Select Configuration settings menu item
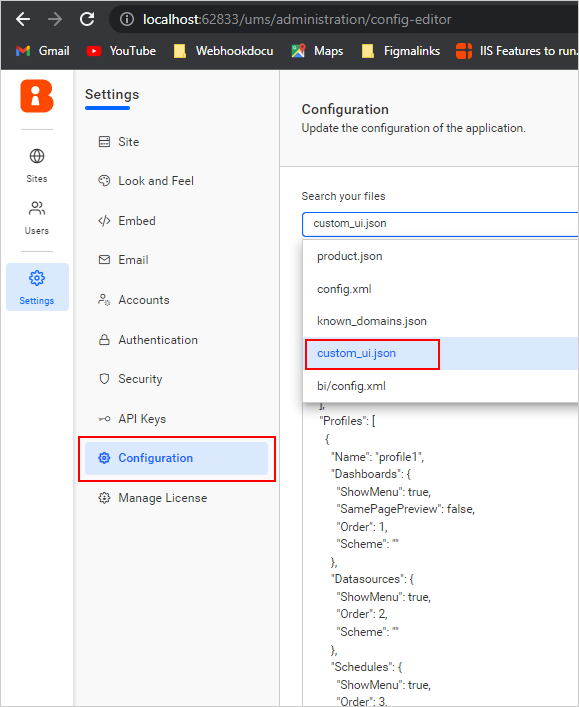The width and height of the screenshot is (579, 707). coord(176,458)
